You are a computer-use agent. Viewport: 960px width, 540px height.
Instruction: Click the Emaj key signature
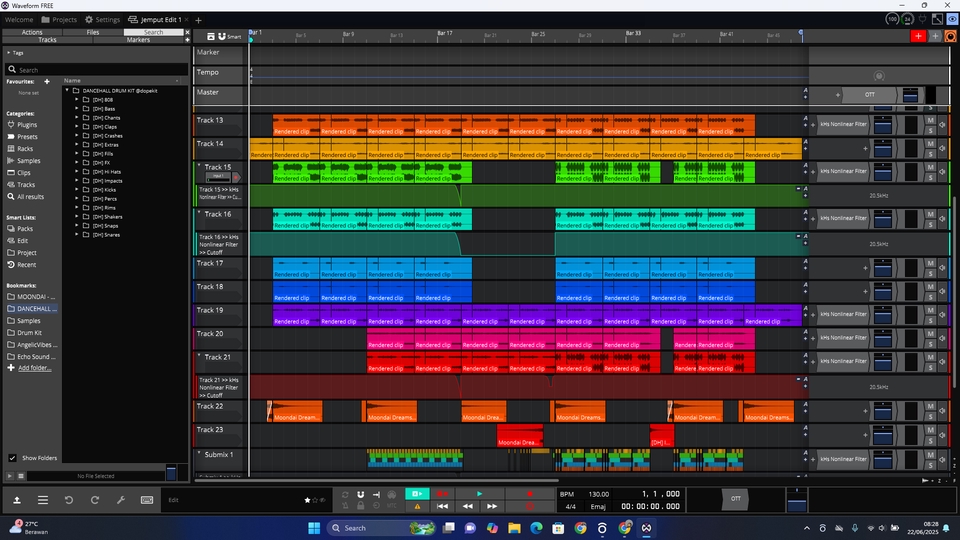click(x=598, y=506)
